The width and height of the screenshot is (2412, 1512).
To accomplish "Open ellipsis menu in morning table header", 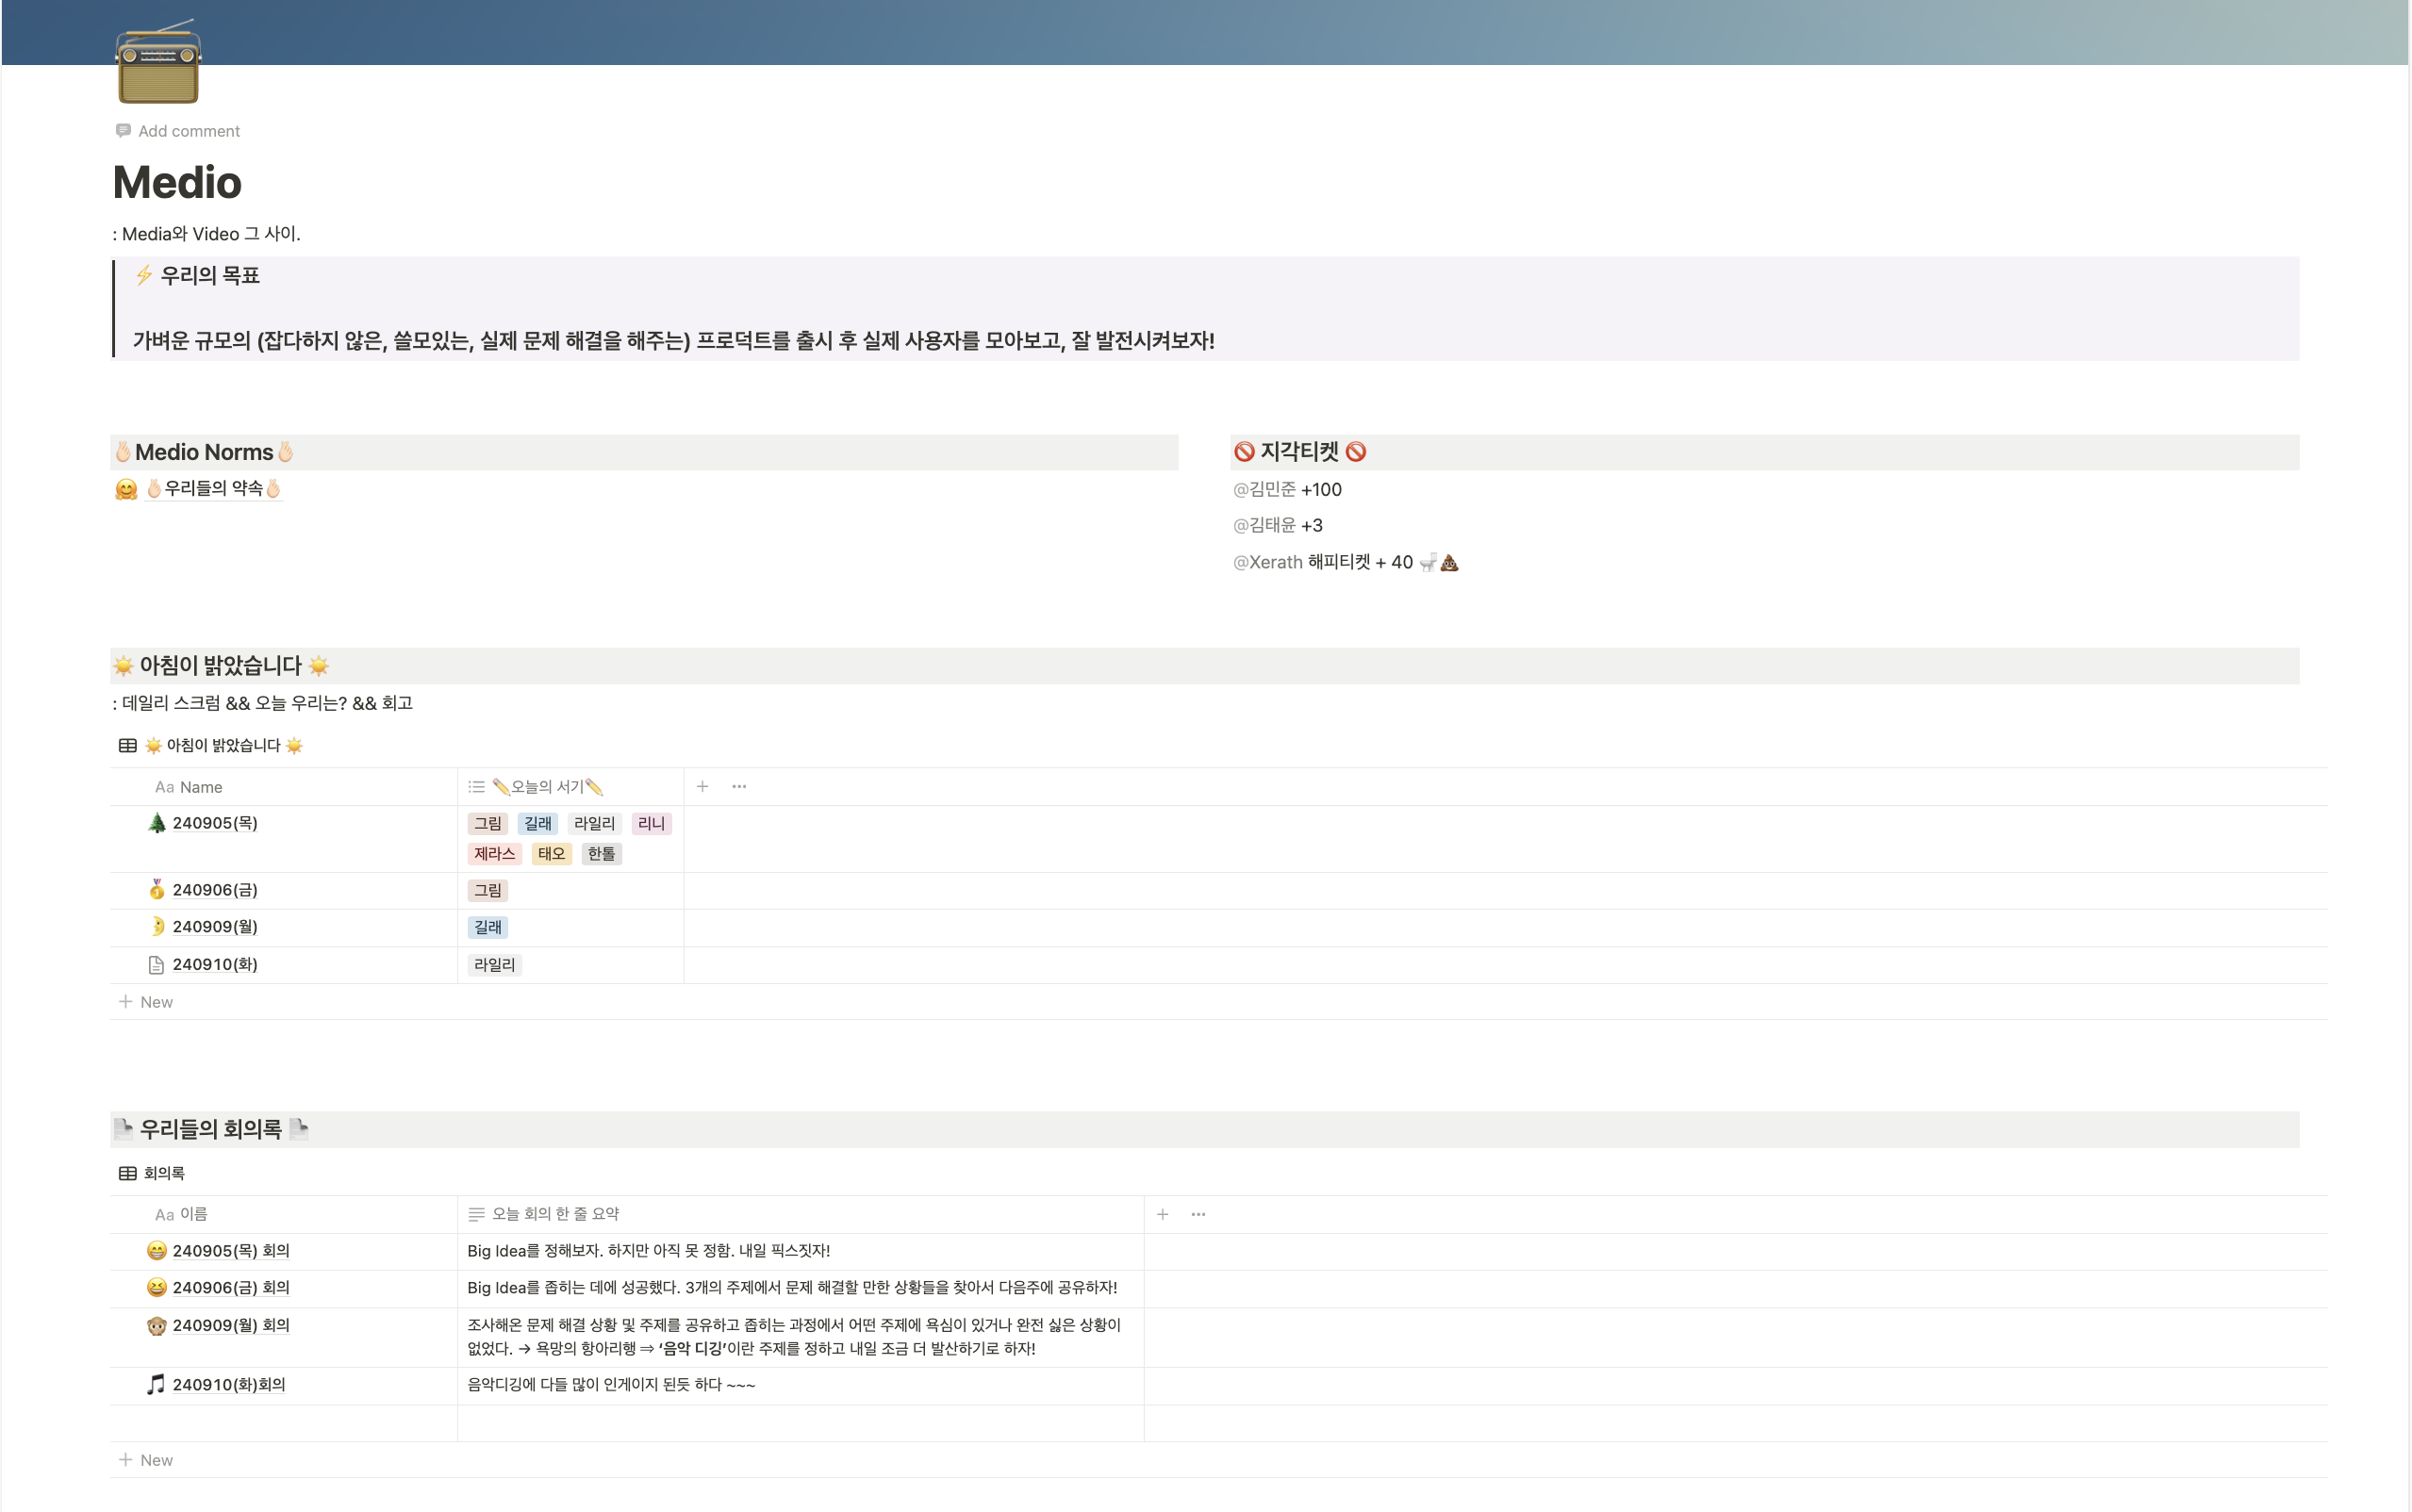I will pyautogui.click(x=739, y=786).
